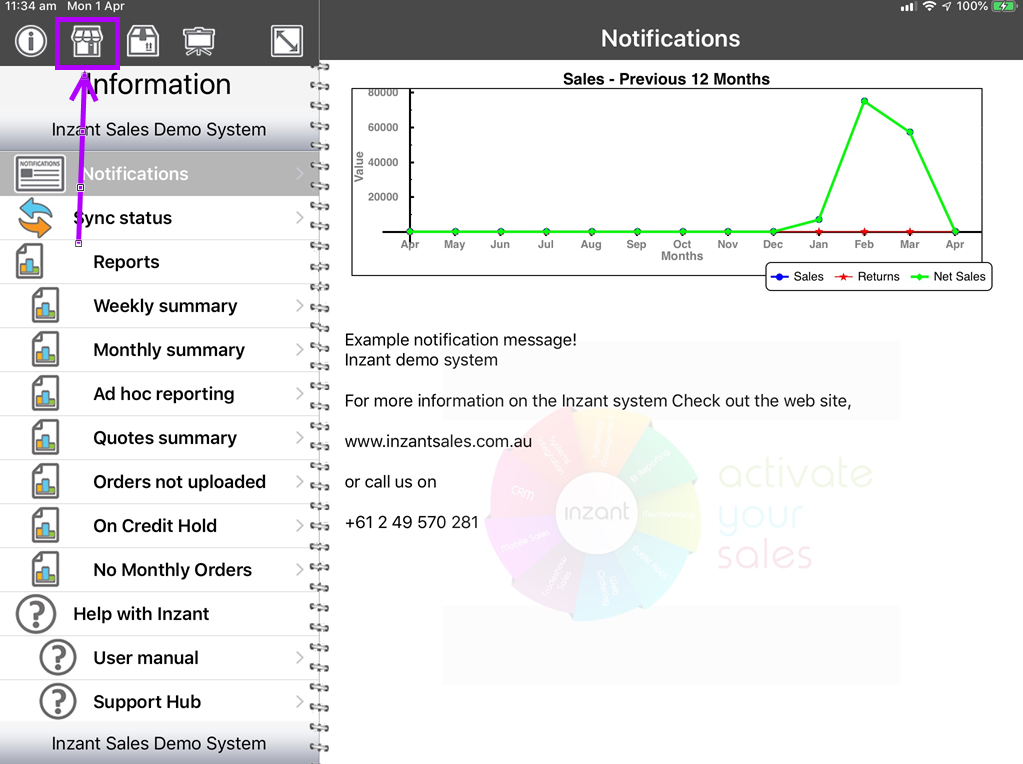Expand the User manual chevron
The height and width of the screenshot is (764, 1023).
299,658
